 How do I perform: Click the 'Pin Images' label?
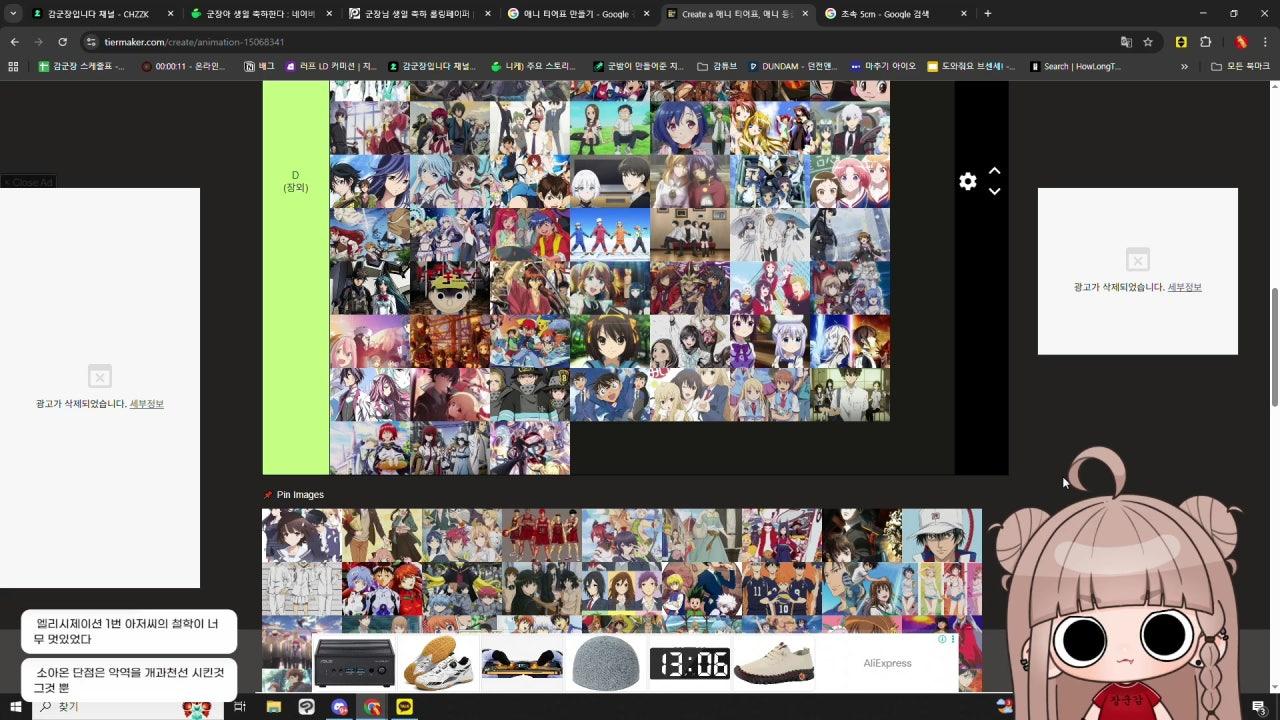300,495
